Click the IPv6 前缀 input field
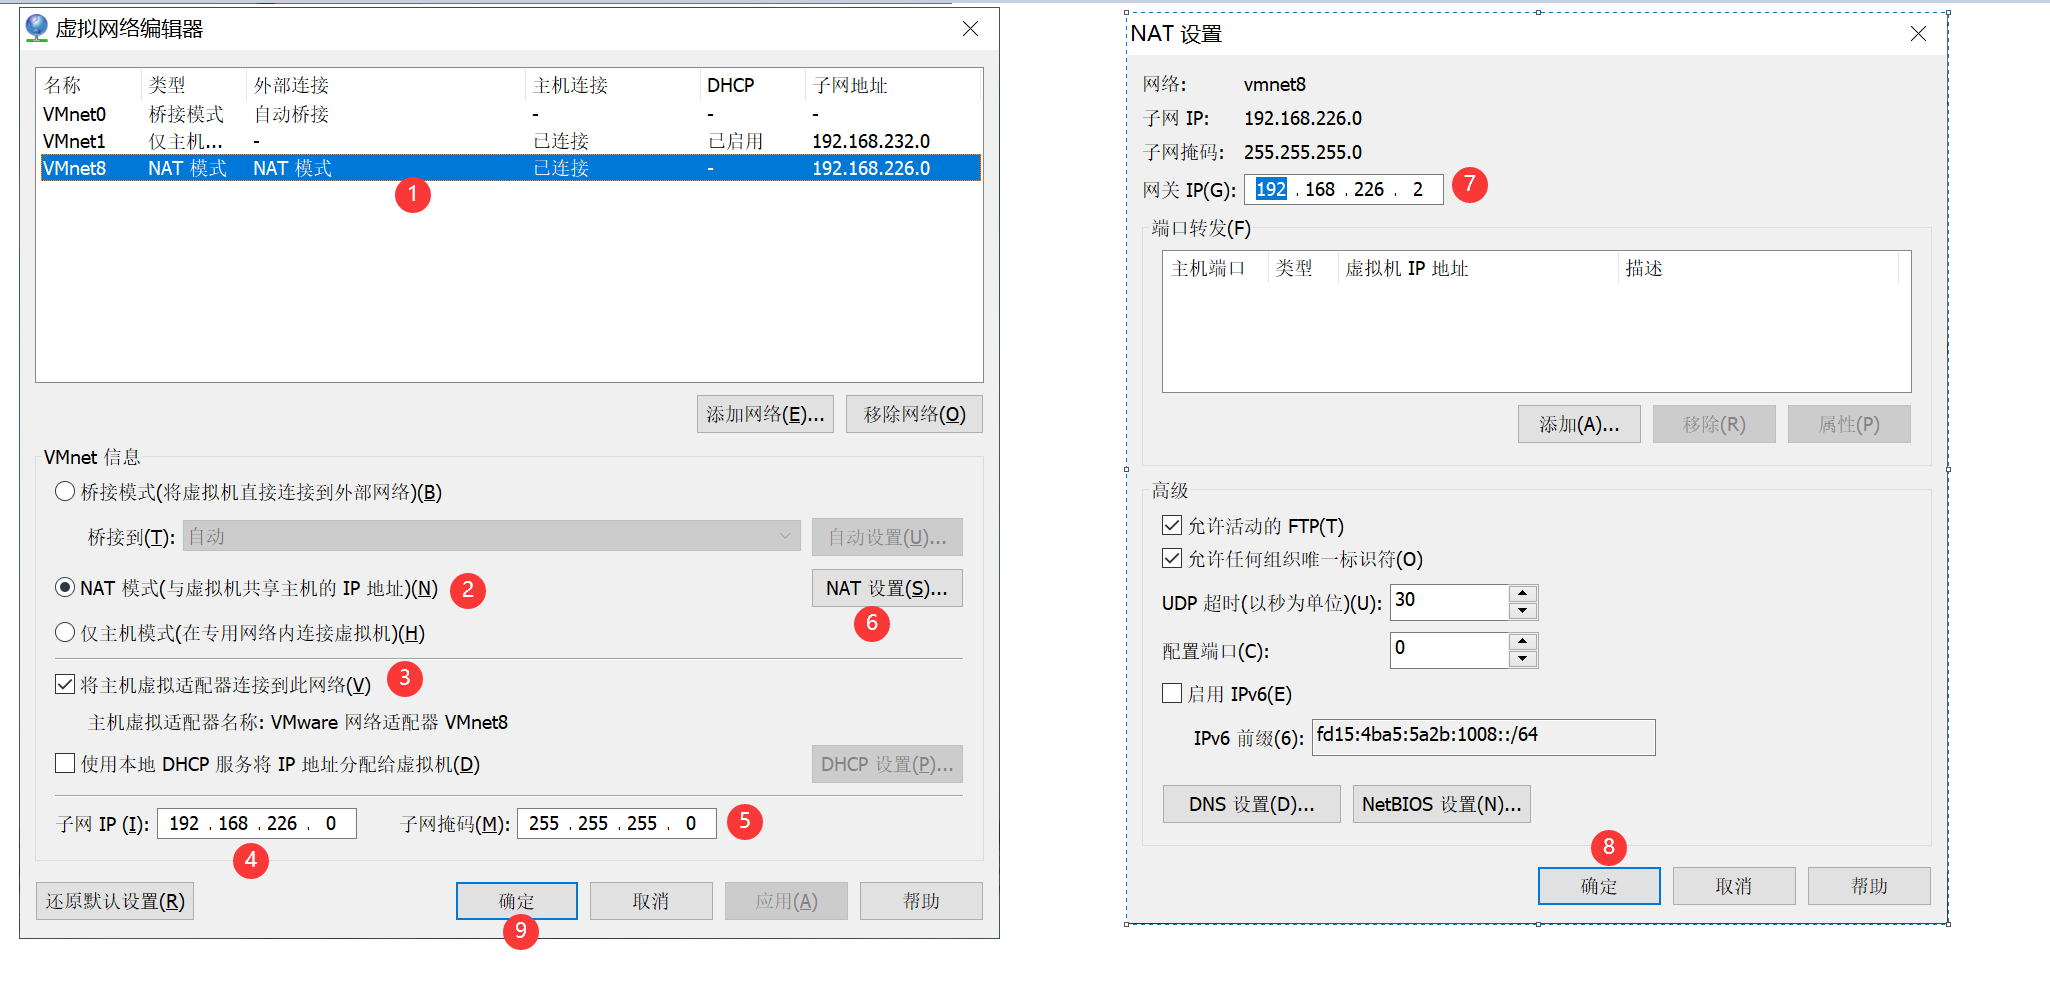The image size is (2050, 985). click(1483, 737)
